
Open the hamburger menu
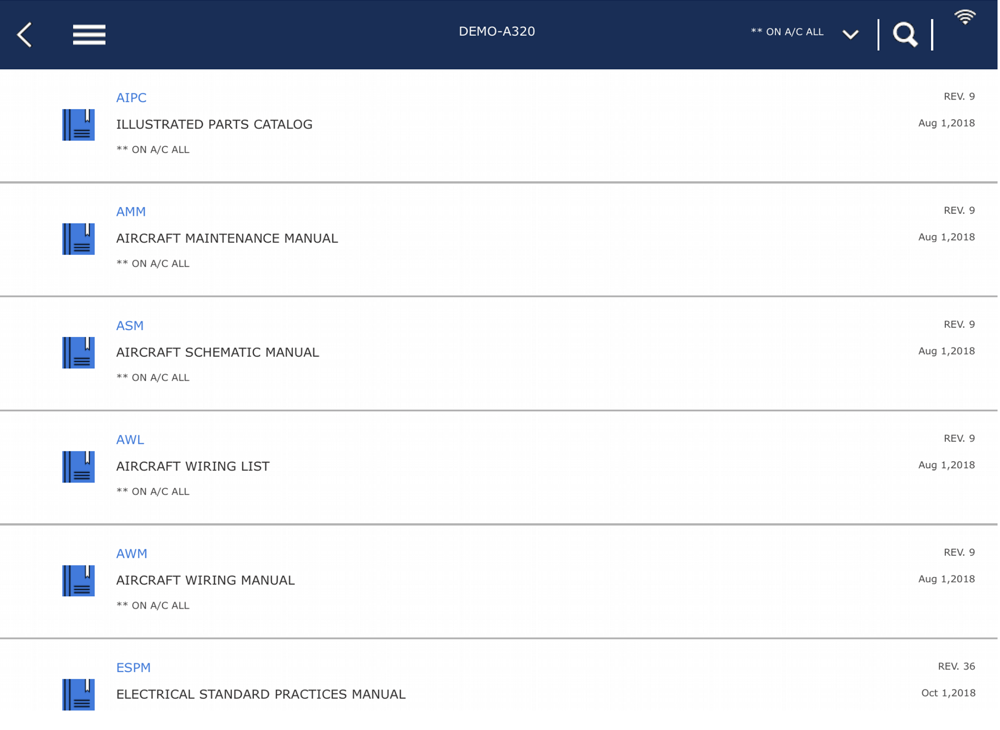(x=89, y=34)
